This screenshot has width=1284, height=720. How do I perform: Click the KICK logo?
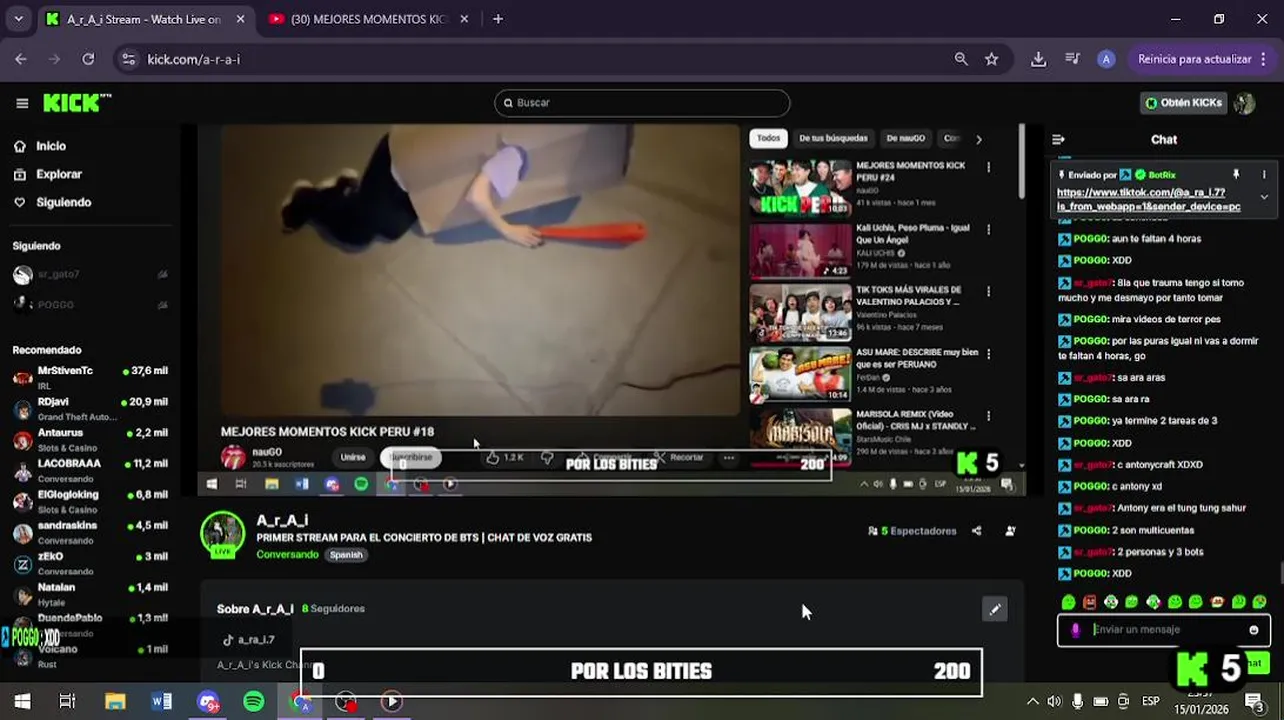point(76,103)
